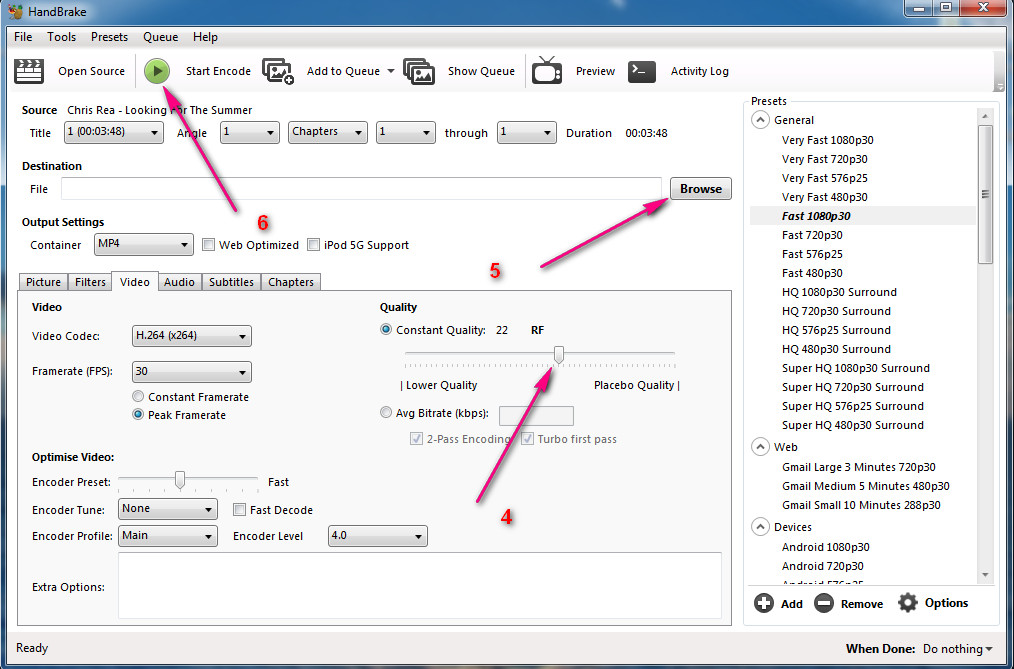
Task: Click the green Start Encode play icon
Action: [x=156, y=71]
